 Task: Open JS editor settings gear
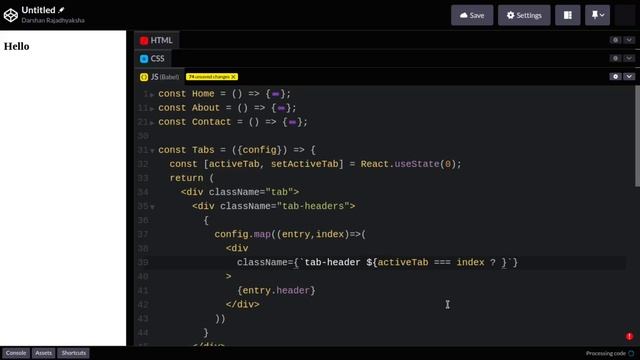click(615, 76)
